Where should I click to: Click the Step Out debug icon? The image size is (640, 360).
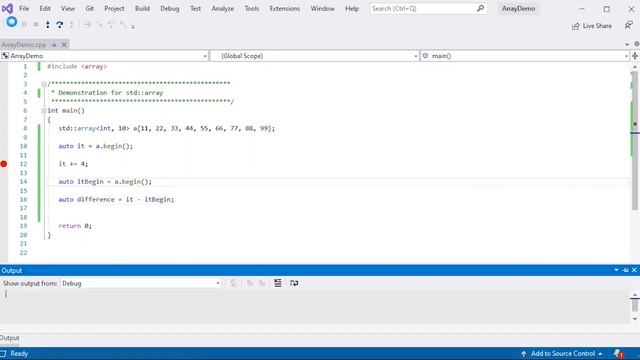(71, 25)
